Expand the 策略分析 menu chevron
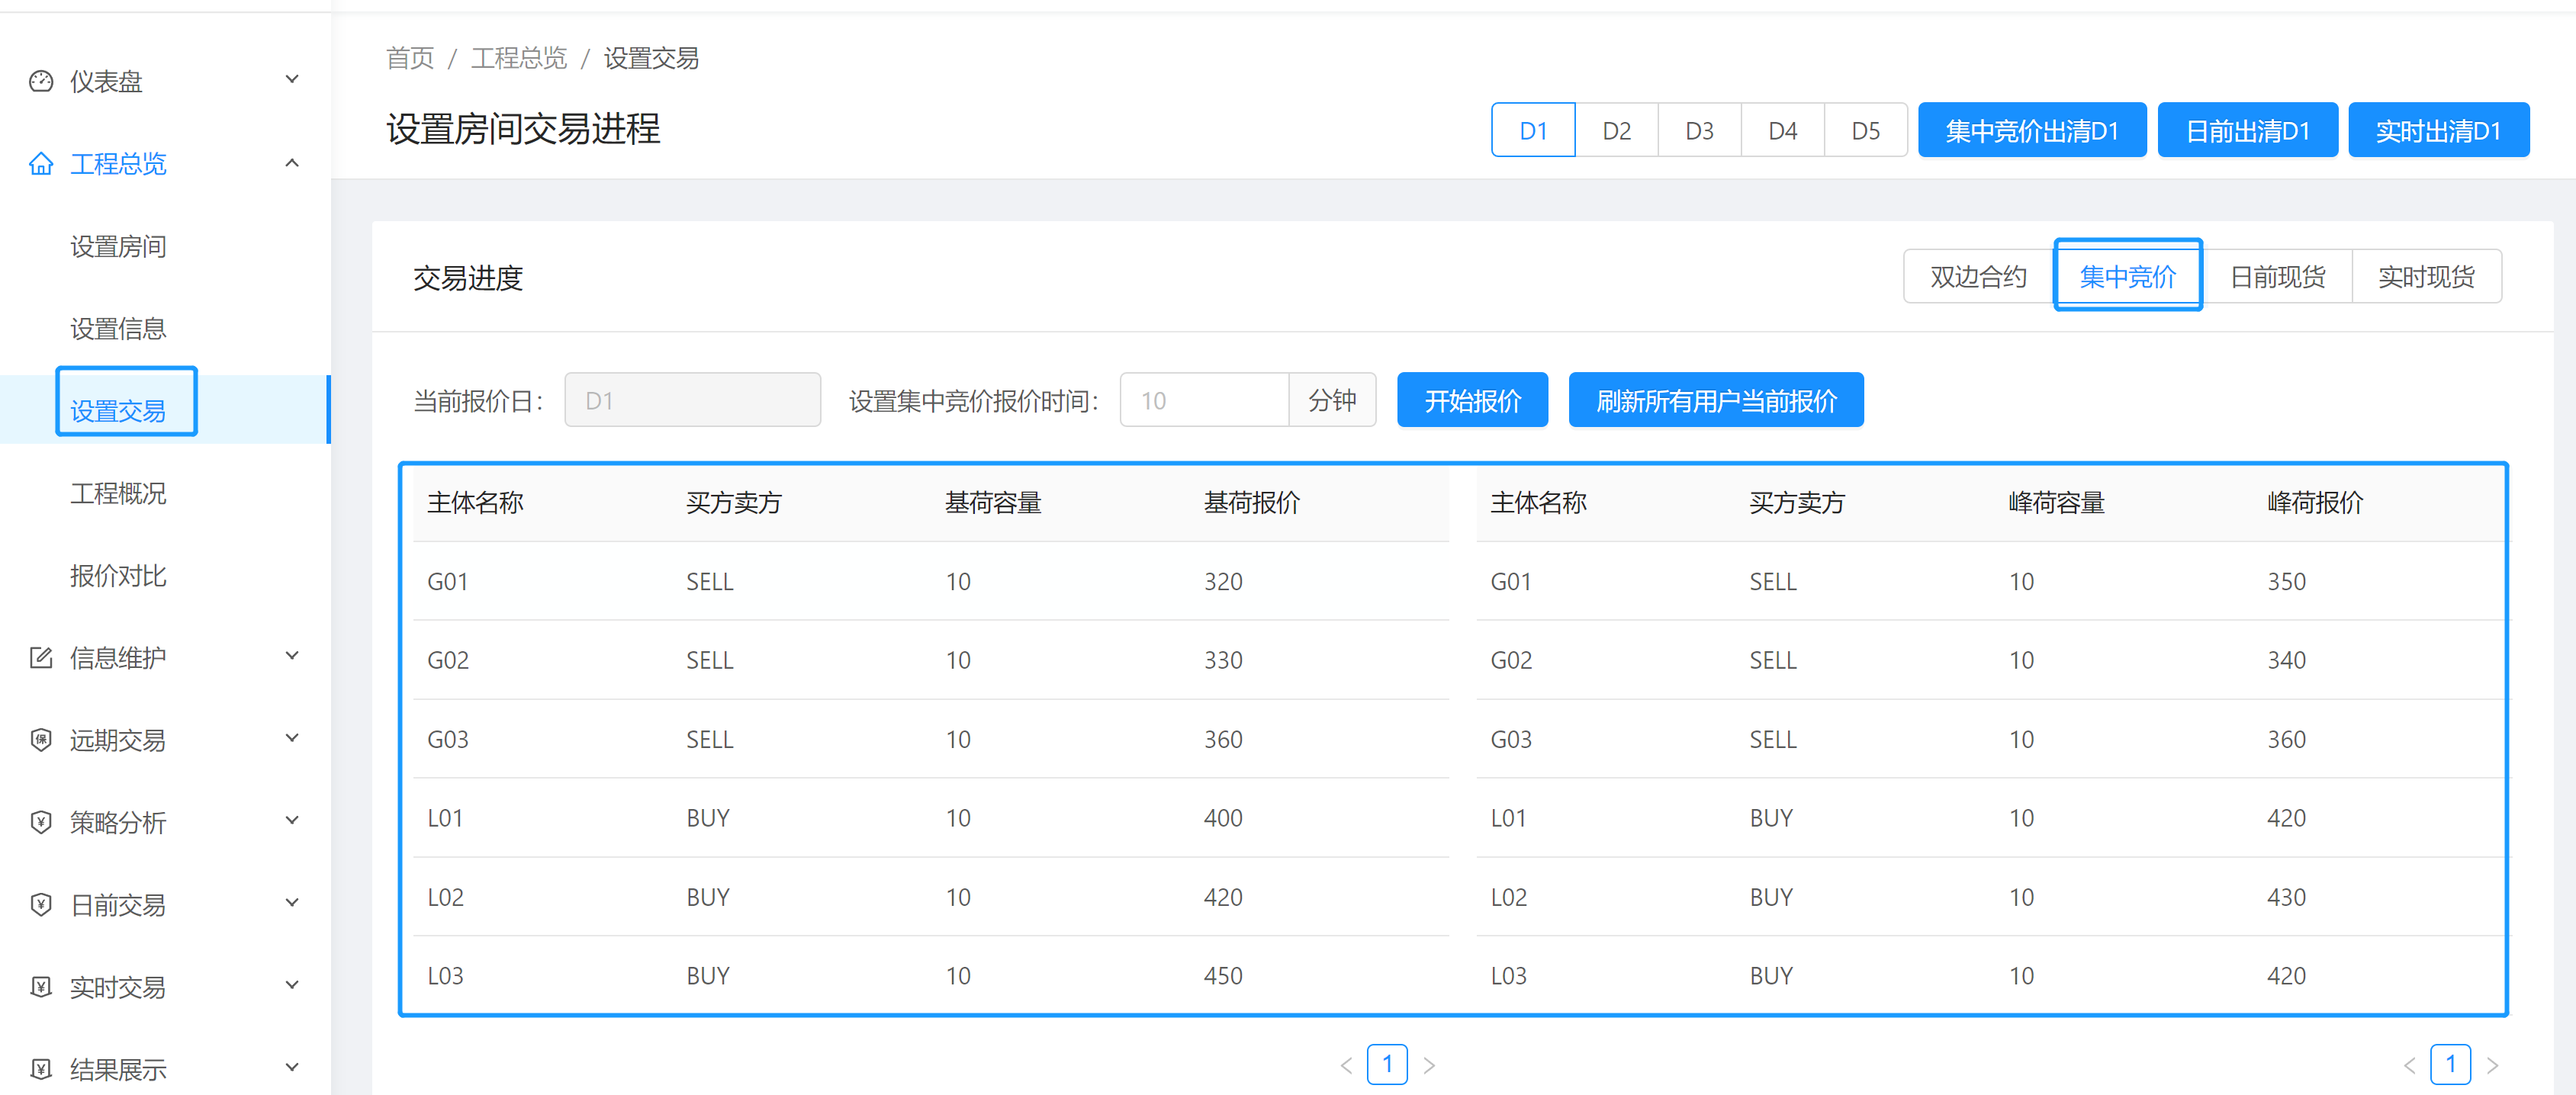The width and height of the screenshot is (2576, 1095). (292, 820)
